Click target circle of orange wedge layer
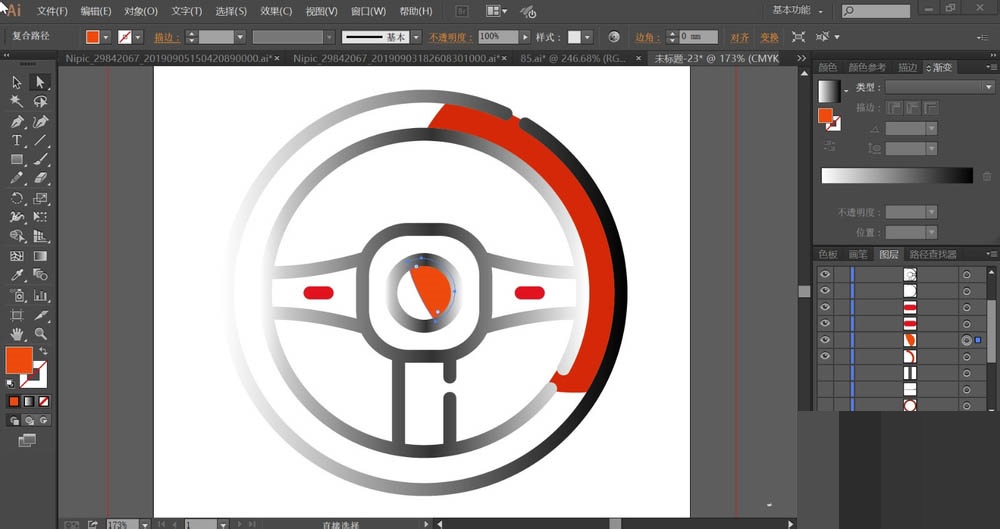The image size is (1000, 529). 966,341
